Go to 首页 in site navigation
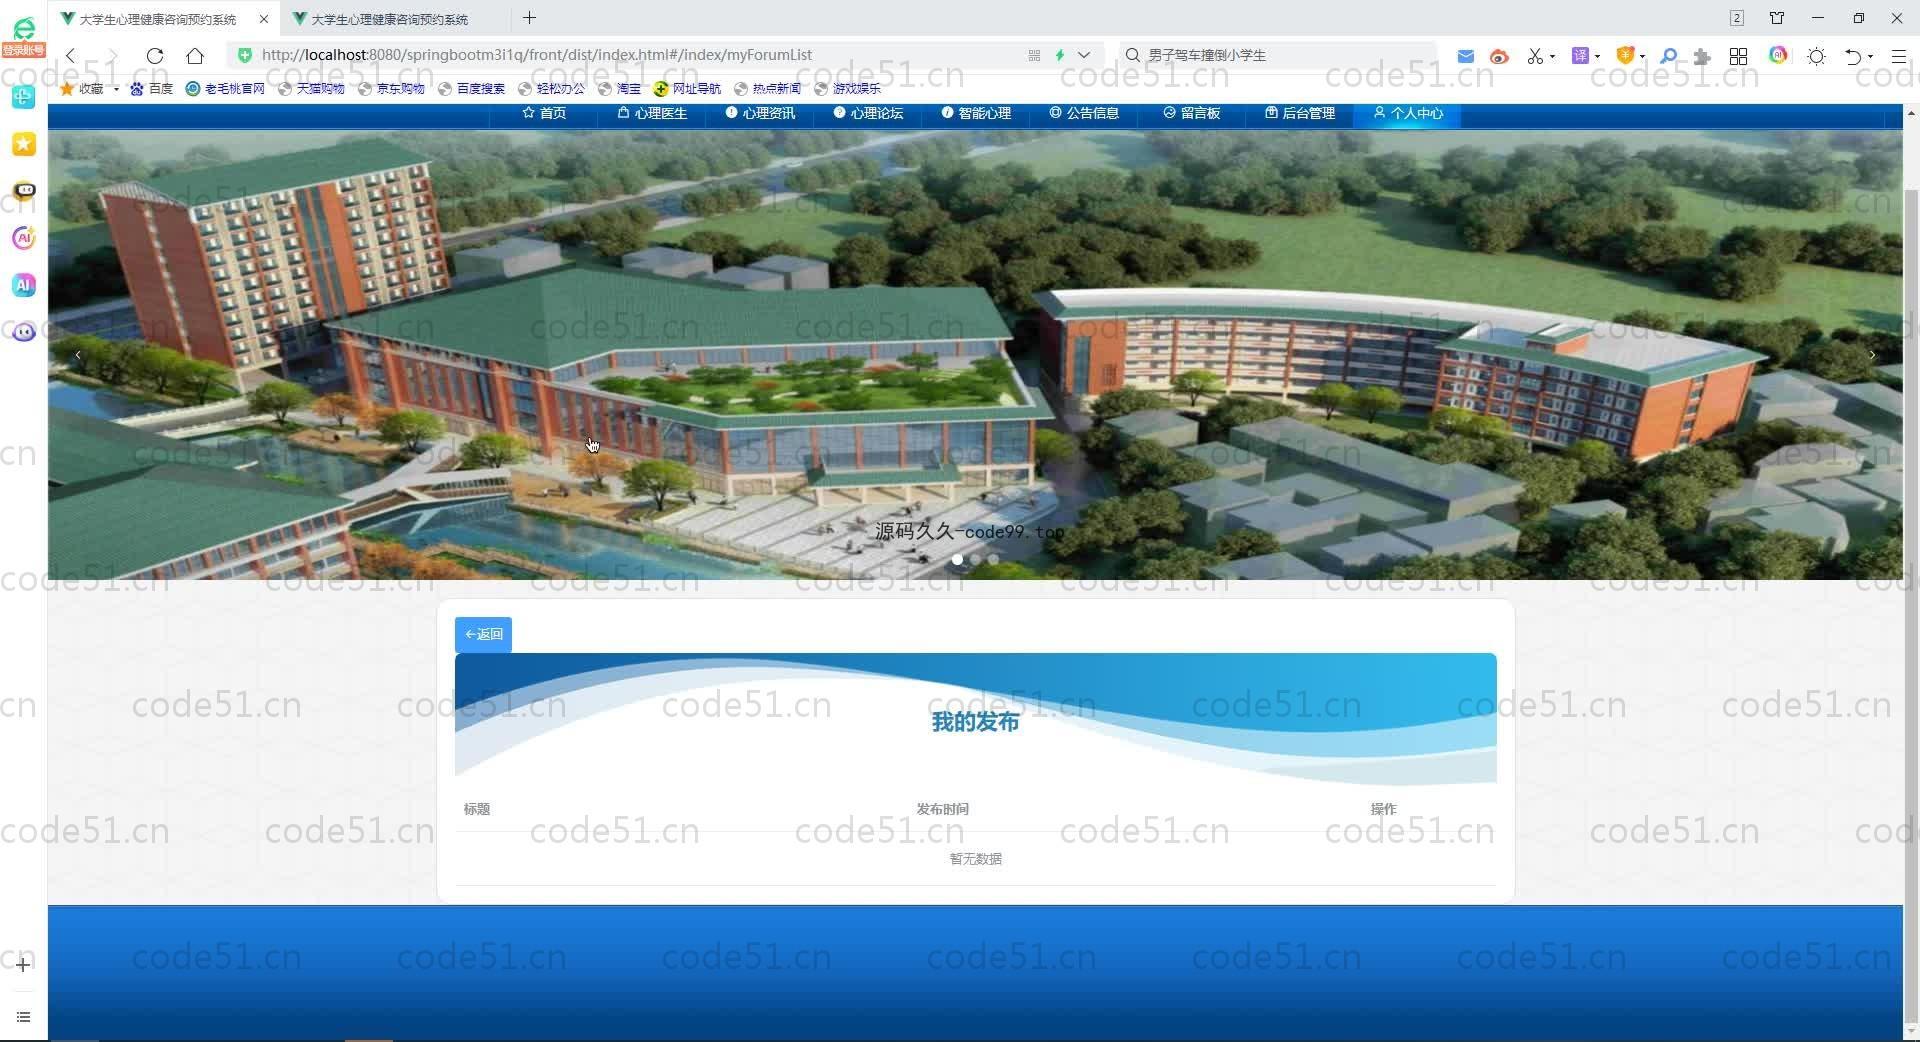Viewport: 1920px width, 1042px height. coord(544,113)
